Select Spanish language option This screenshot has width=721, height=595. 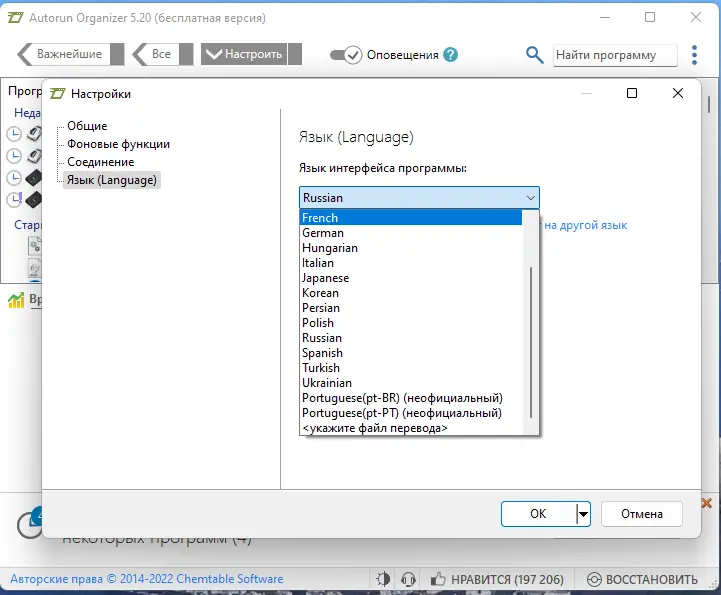point(411,353)
